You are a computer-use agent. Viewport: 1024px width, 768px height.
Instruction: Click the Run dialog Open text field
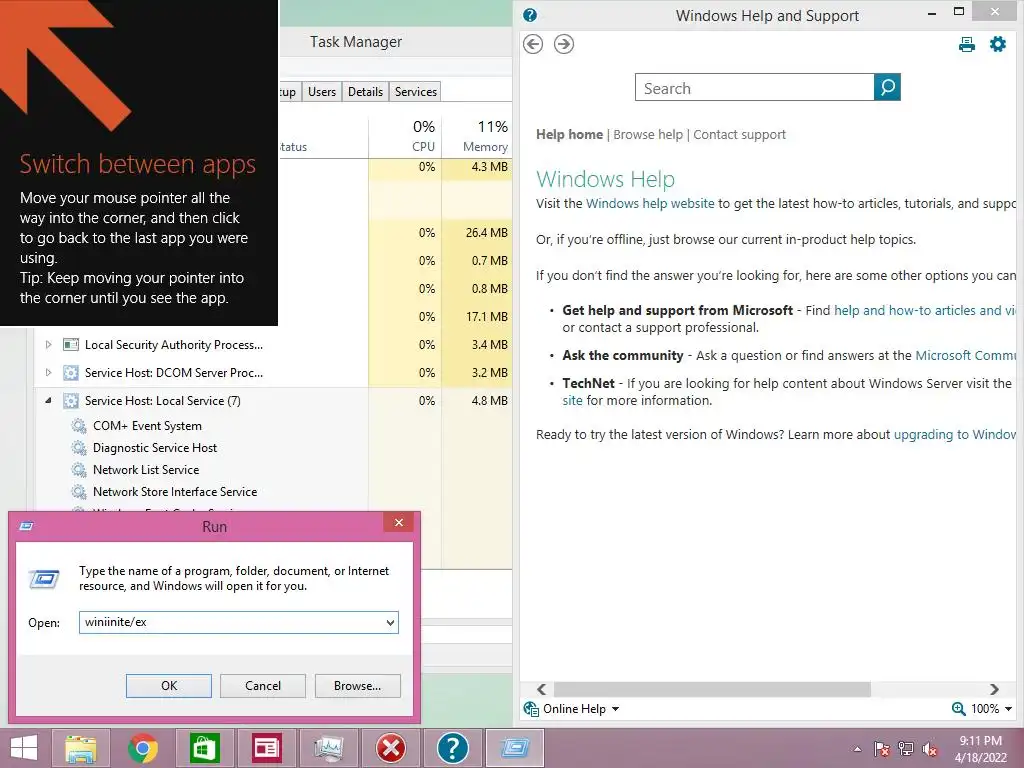coord(233,622)
